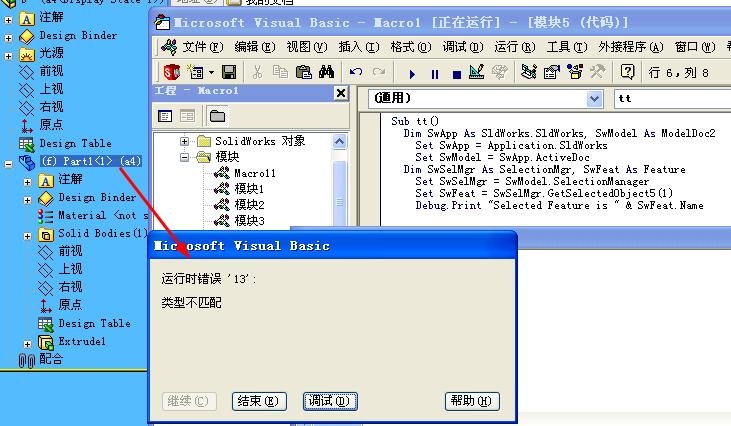The image size is (731, 426).
Task: Click the Debug.Print code line
Action: tap(559, 206)
